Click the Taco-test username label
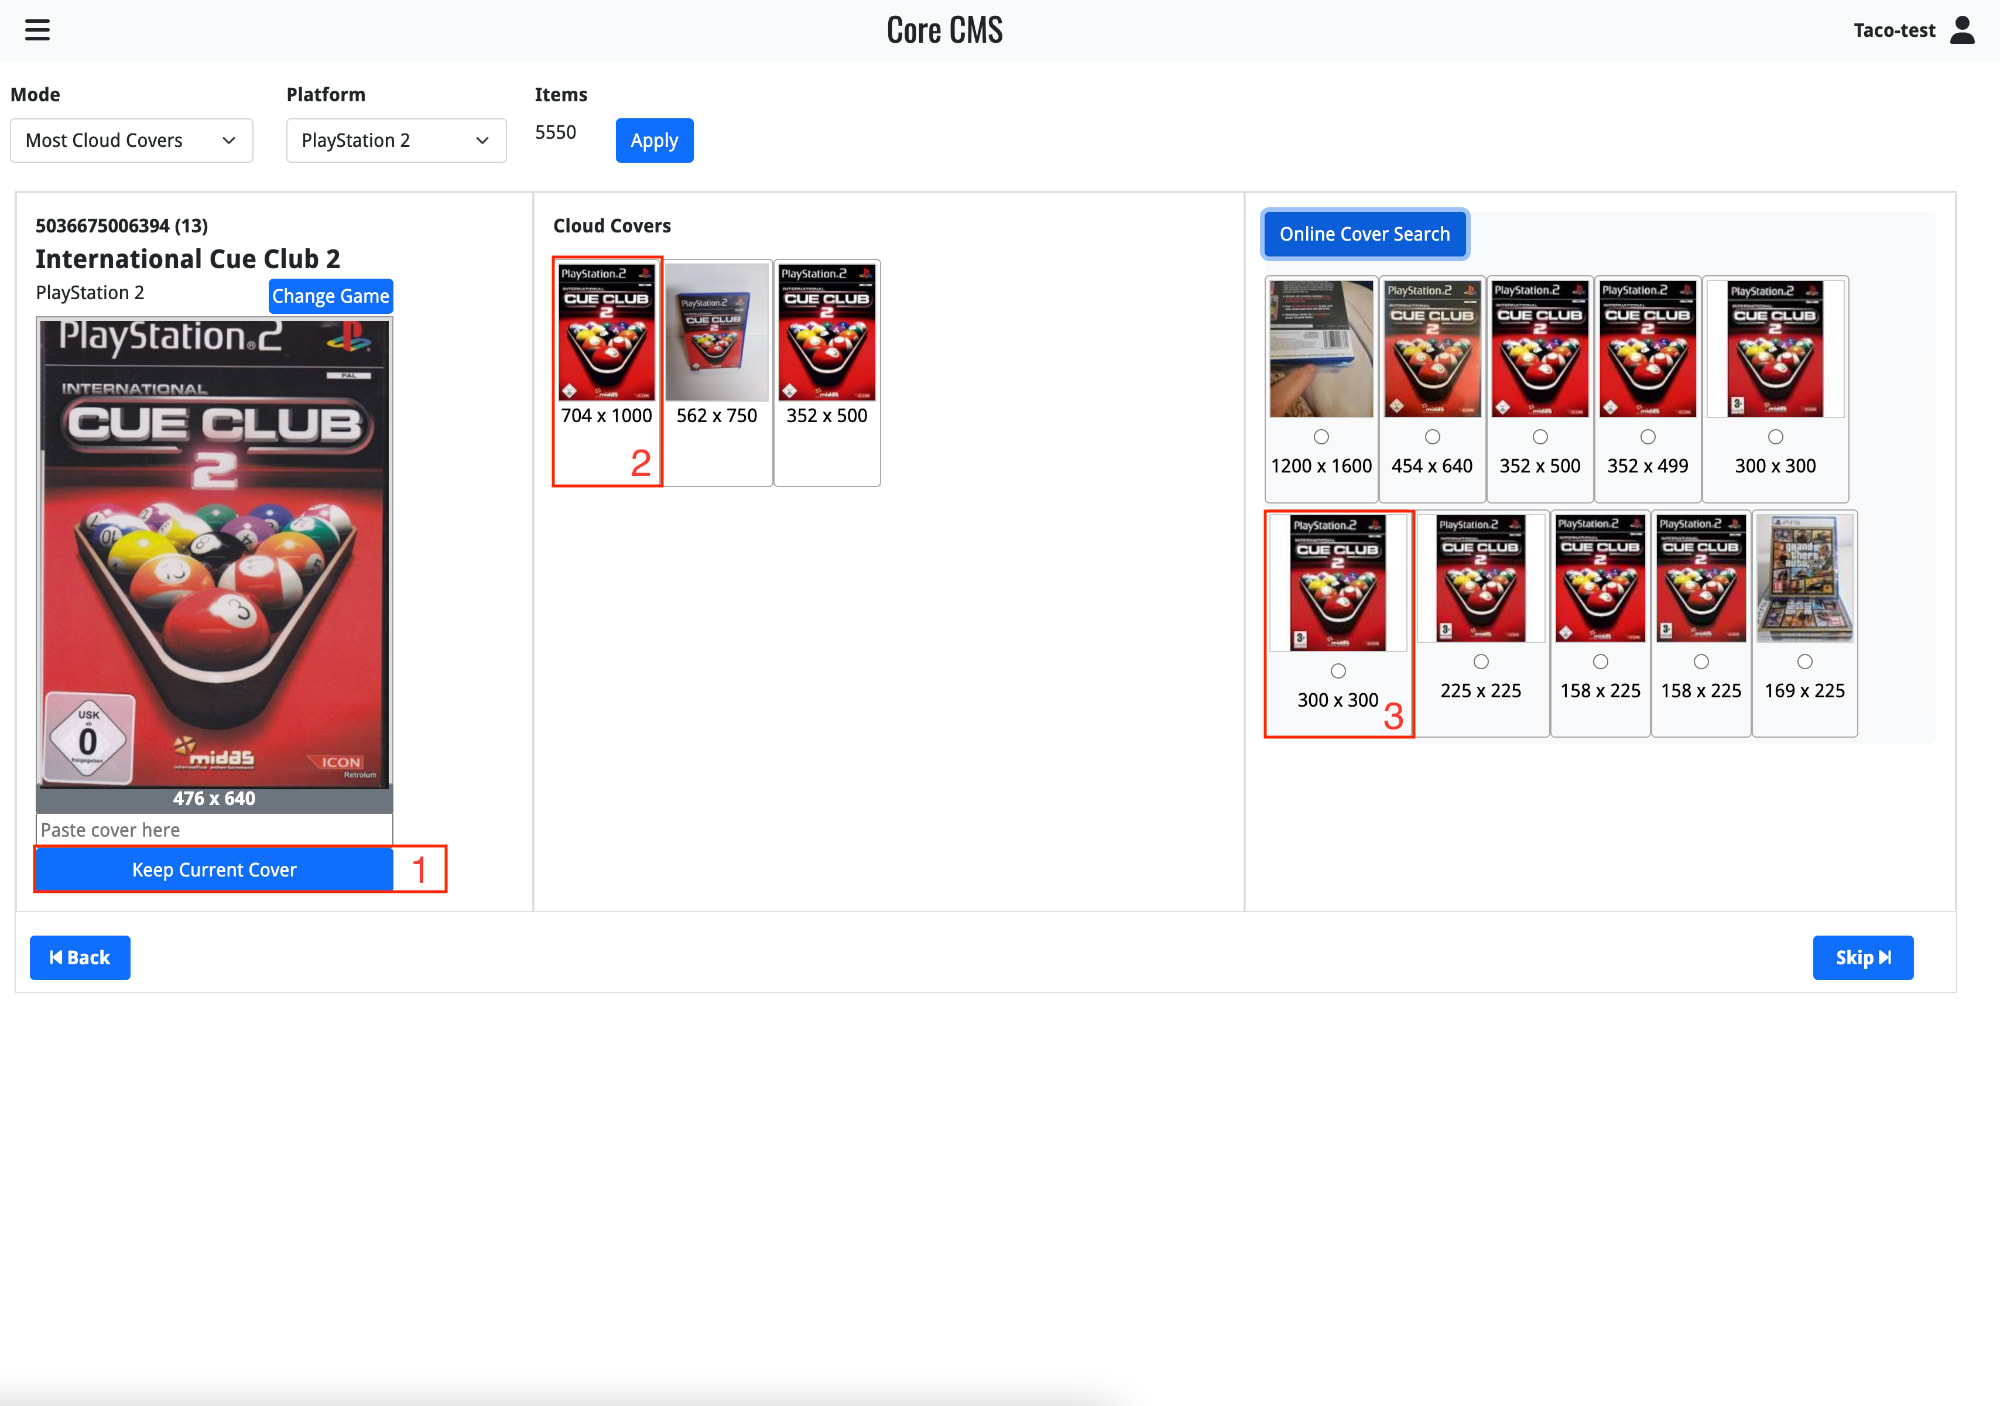This screenshot has height=1406, width=2000. click(x=1894, y=30)
